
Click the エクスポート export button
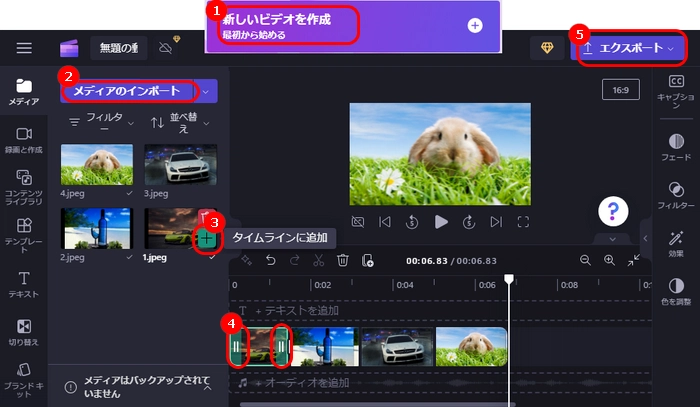[629, 48]
